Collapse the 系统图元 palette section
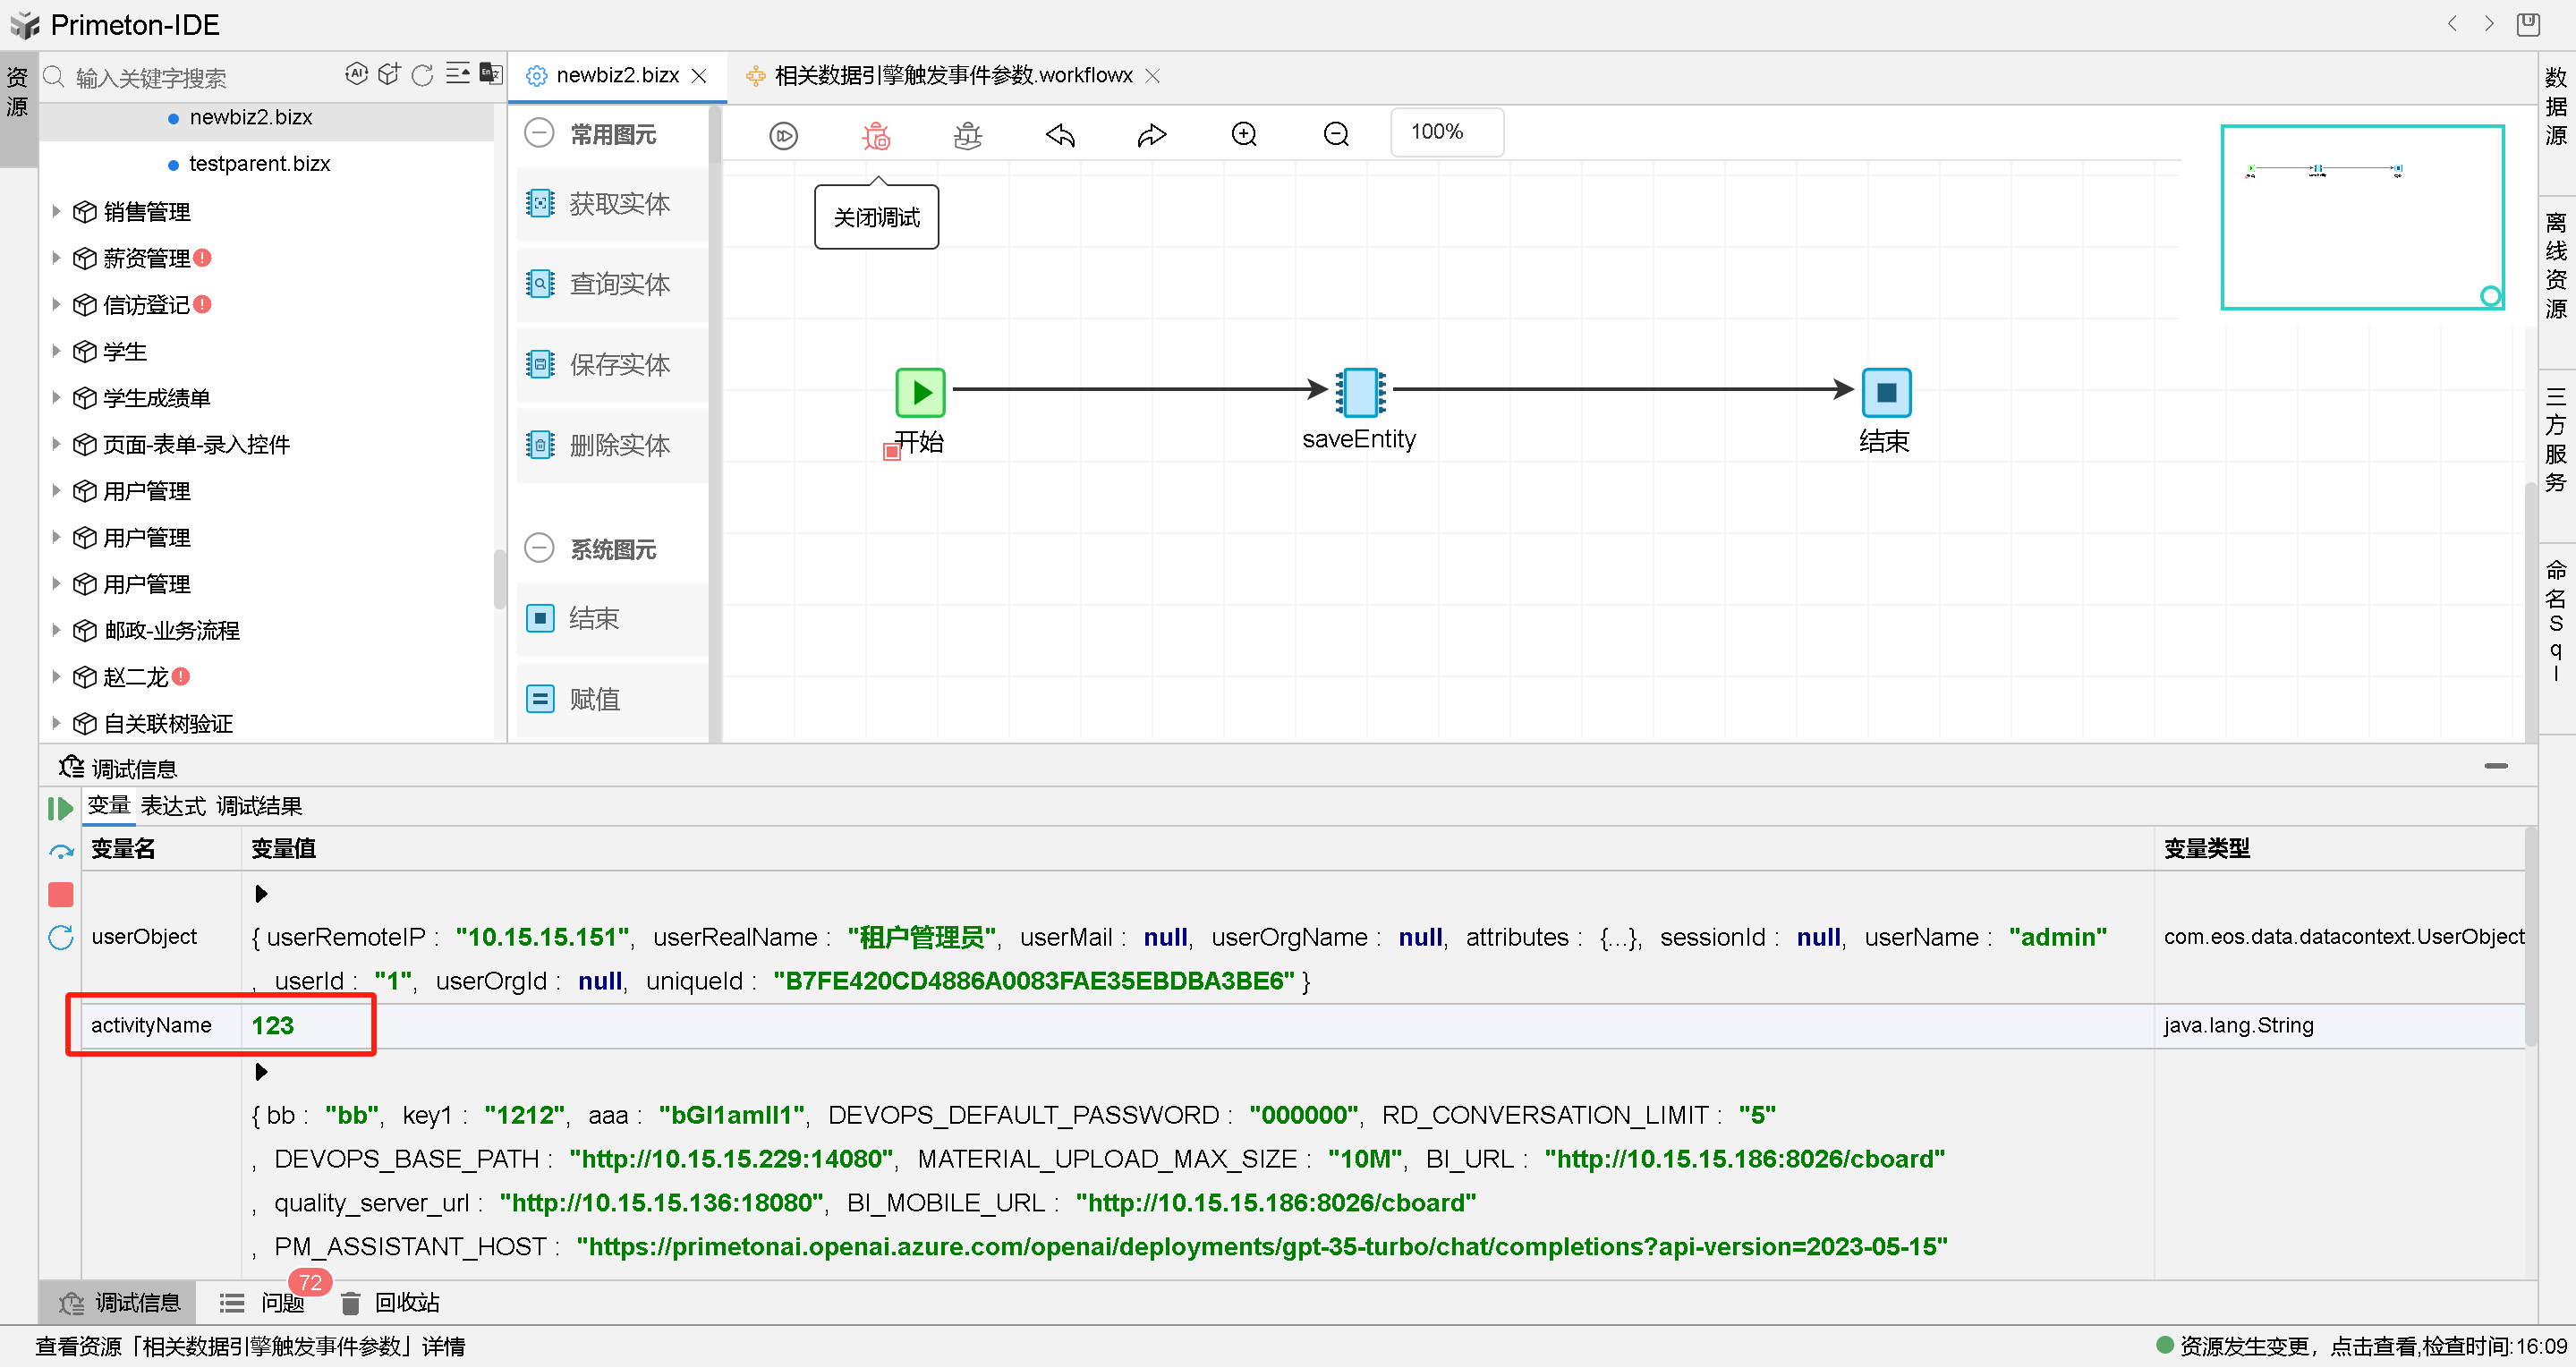This screenshot has height=1368, width=2576. [x=539, y=548]
